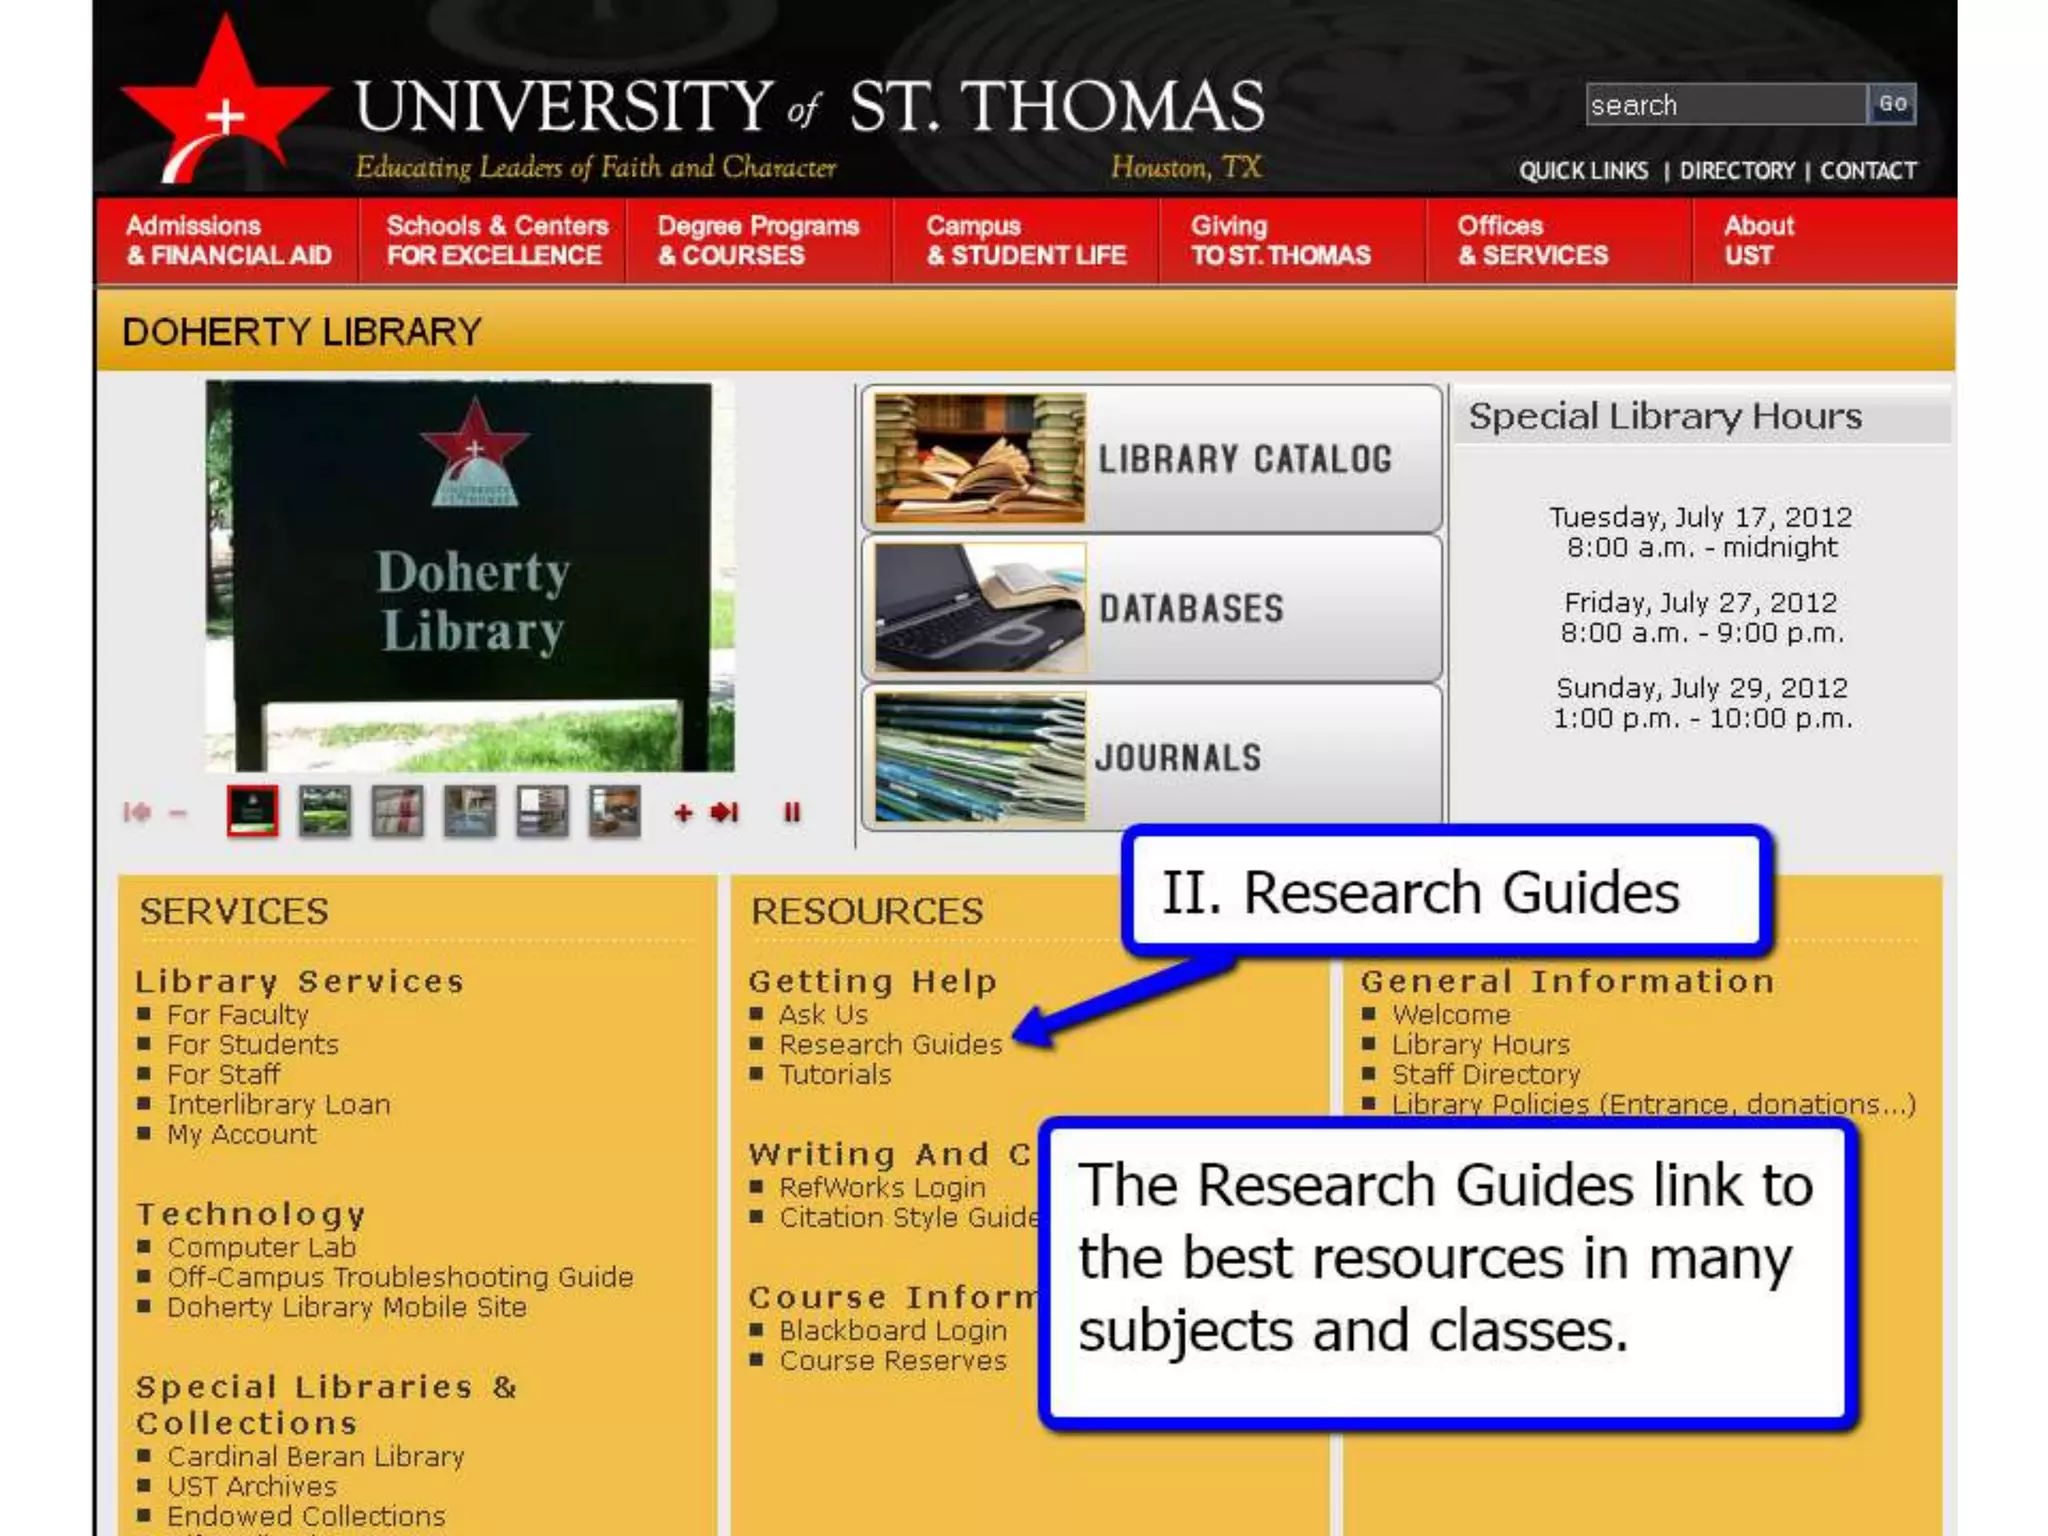Image resolution: width=2048 pixels, height=1536 pixels.
Task: Open the My Account link
Action: [241, 1135]
